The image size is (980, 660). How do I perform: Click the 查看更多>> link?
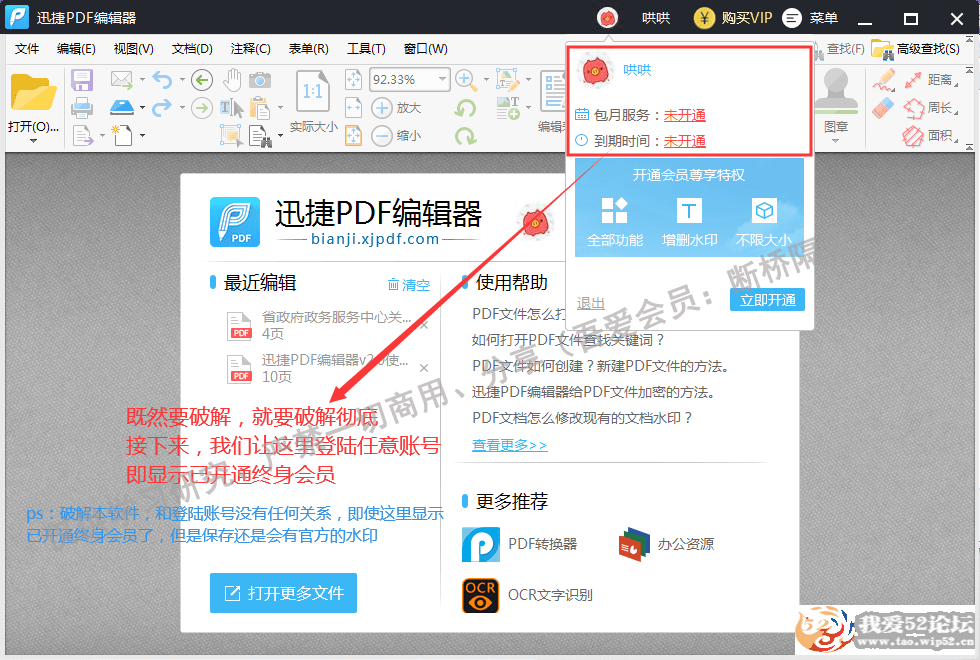(509, 445)
